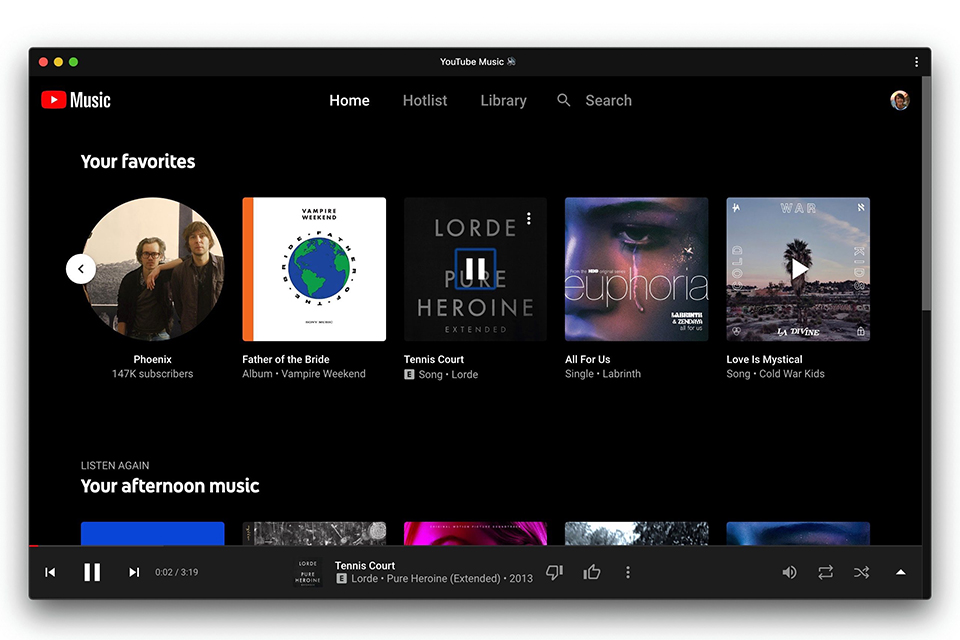Open the Vampire Weekend artist link
Image resolution: width=960 pixels, height=640 pixels.
pos(323,374)
